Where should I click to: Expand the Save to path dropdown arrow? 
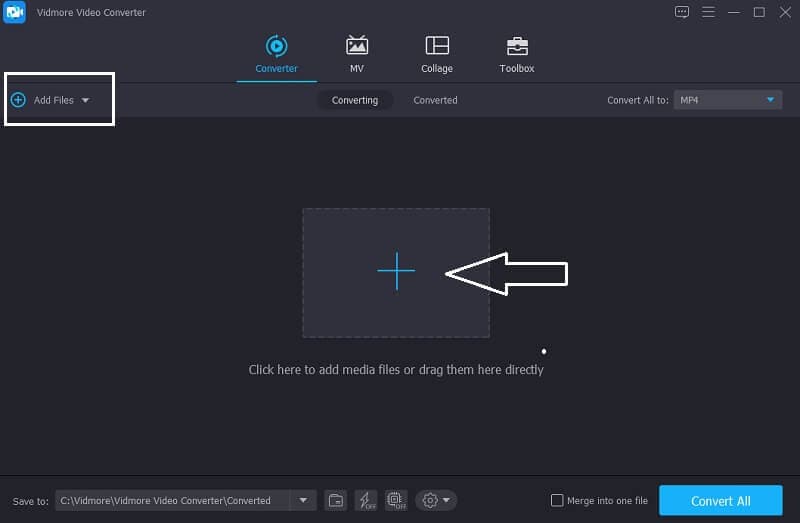[x=304, y=500]
